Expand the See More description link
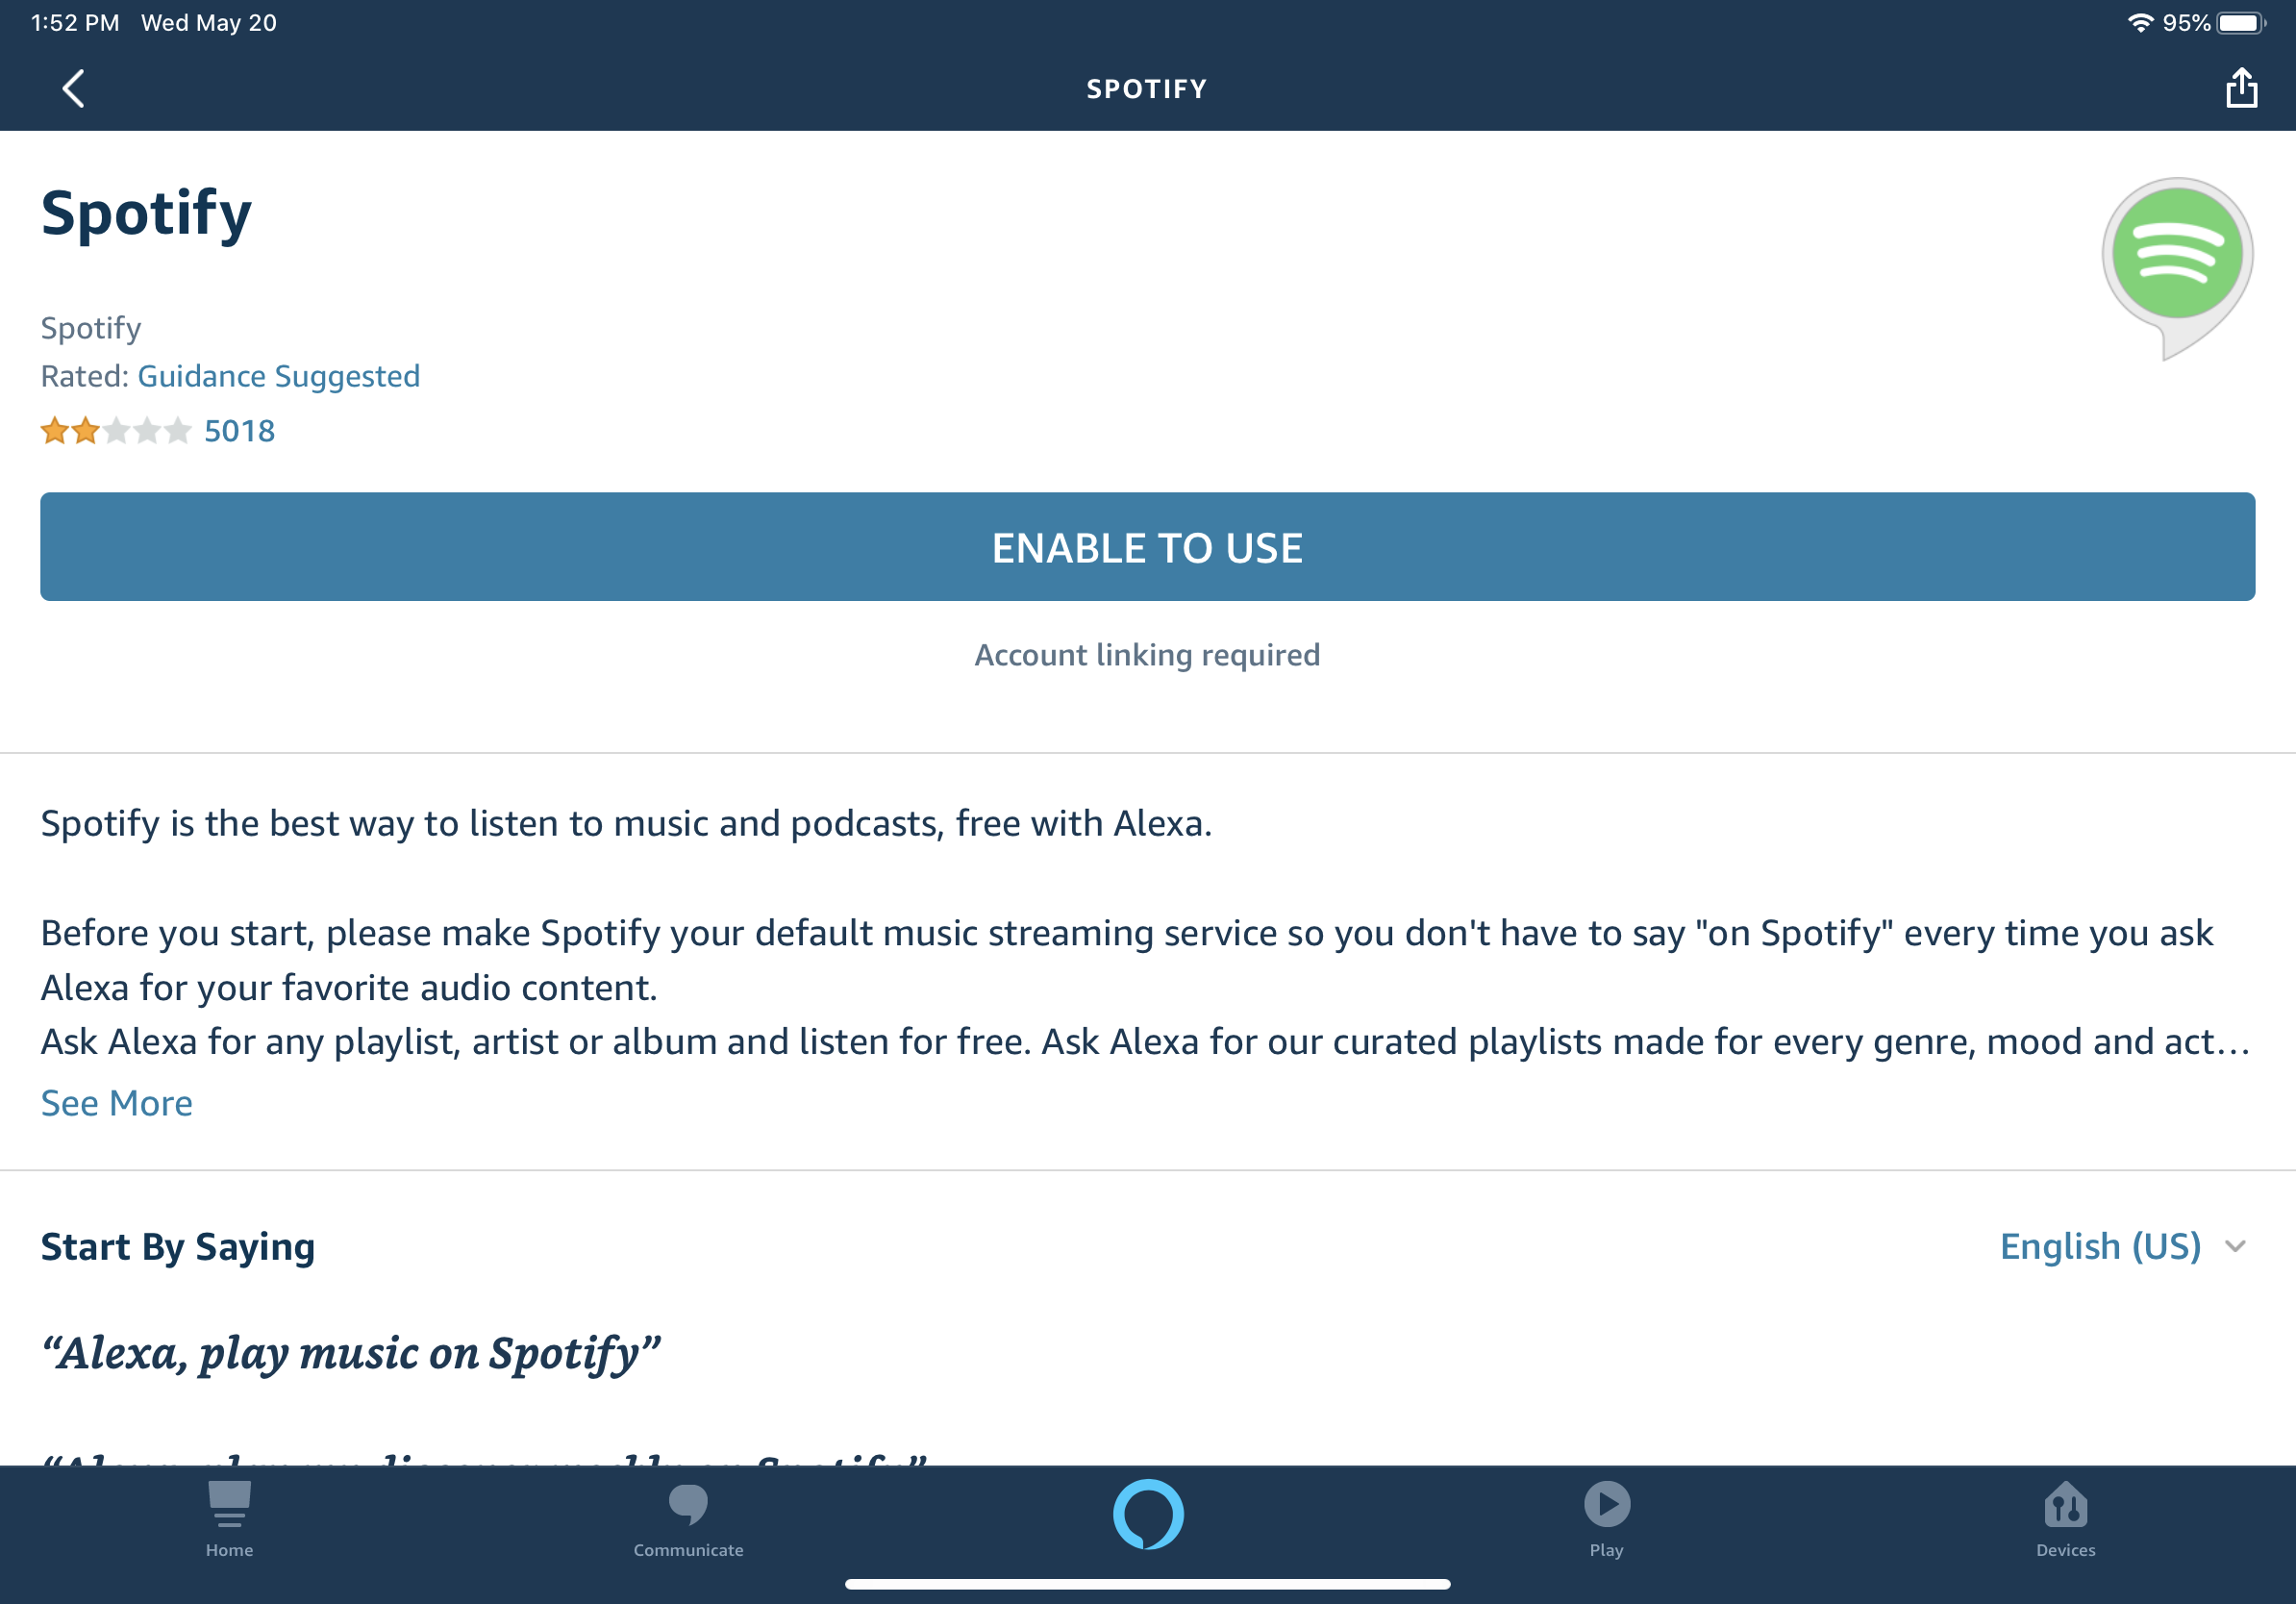The height and width of the screenshot is (1604, 2296). (115, 1101)
